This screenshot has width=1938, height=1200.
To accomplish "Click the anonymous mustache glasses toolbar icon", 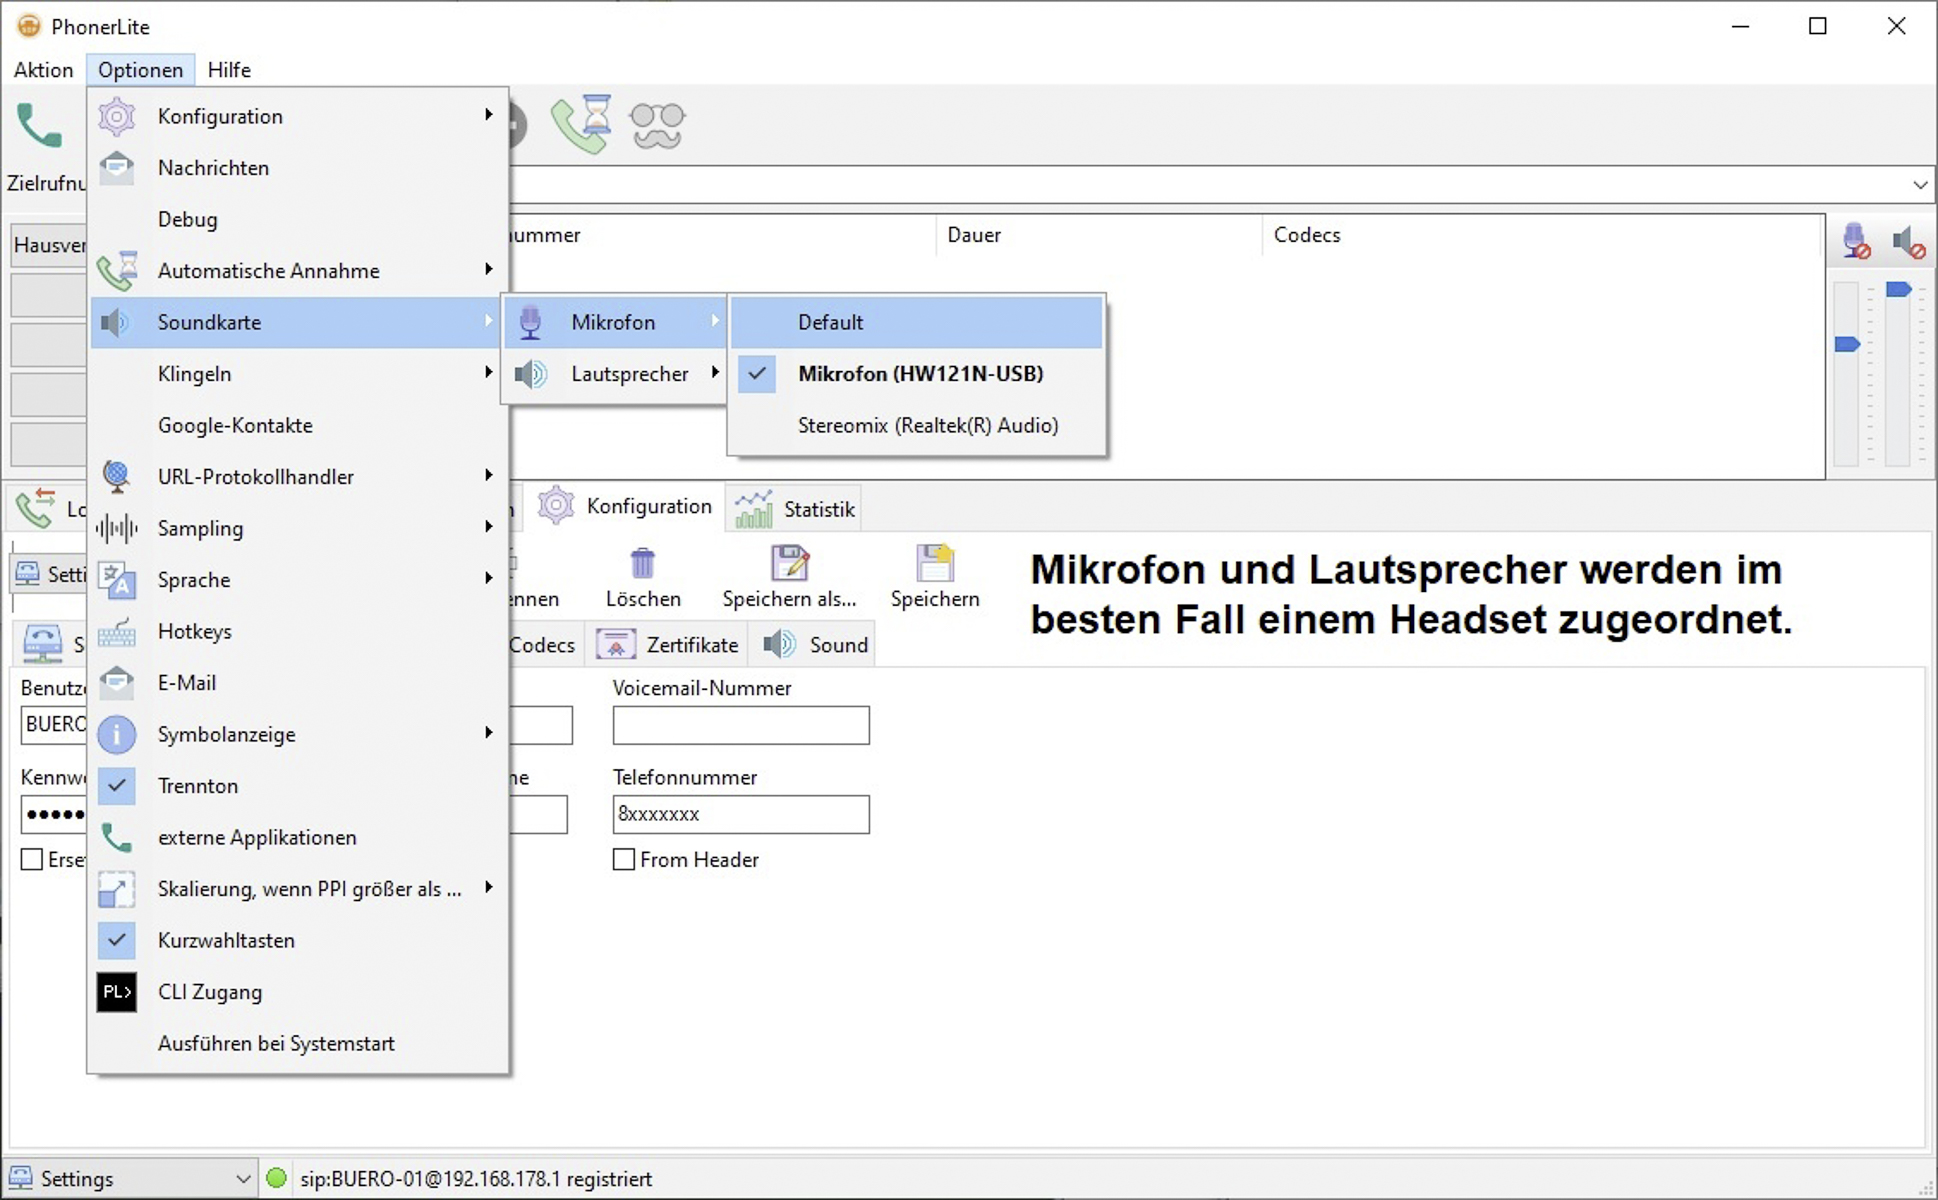I will (657, 125).
